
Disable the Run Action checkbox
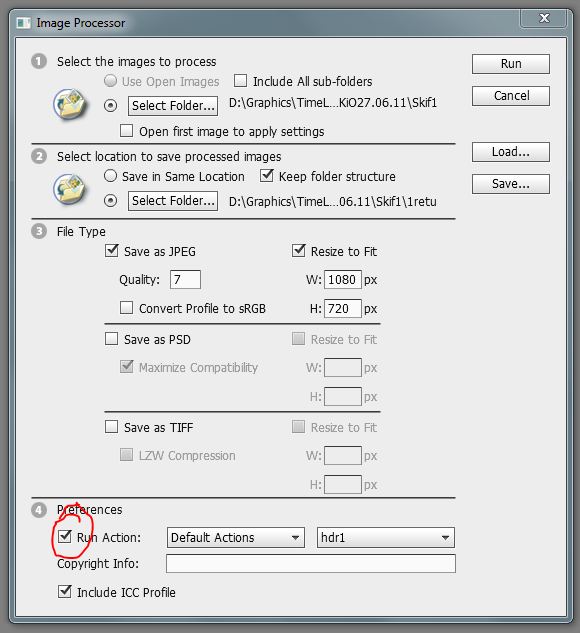(65, 537)
